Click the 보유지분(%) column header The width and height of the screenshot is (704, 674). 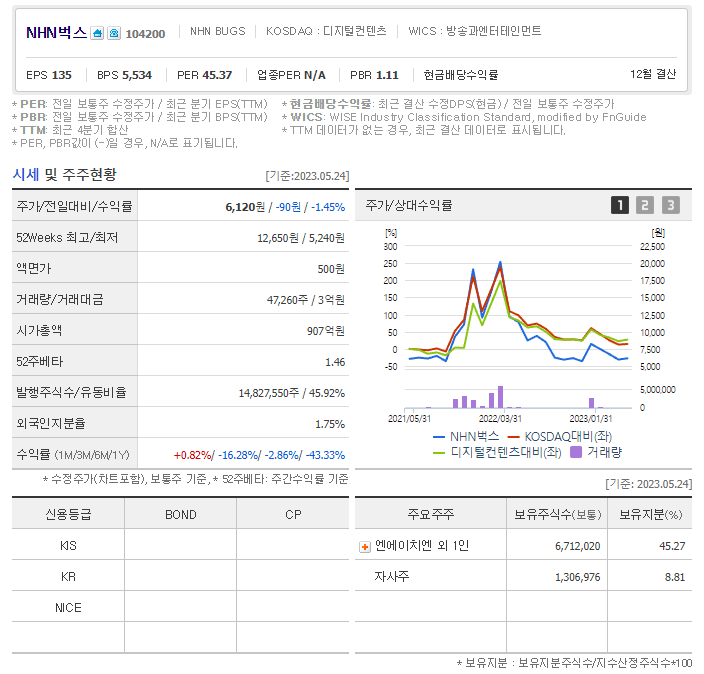coord(650,514)
